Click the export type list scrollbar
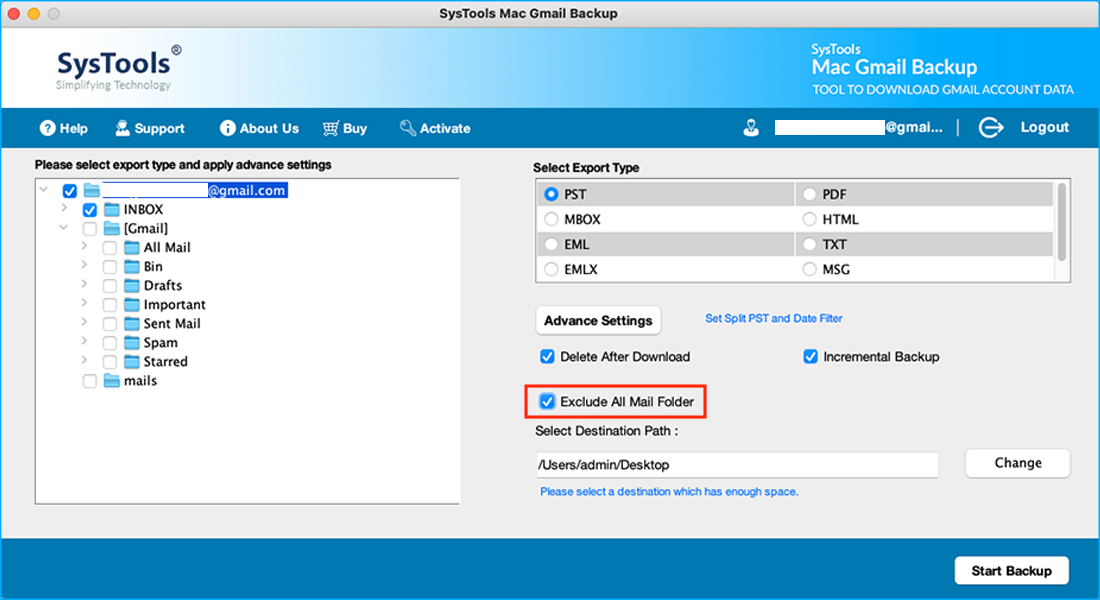The image size is (1100, 600). tap(1061, 222)
